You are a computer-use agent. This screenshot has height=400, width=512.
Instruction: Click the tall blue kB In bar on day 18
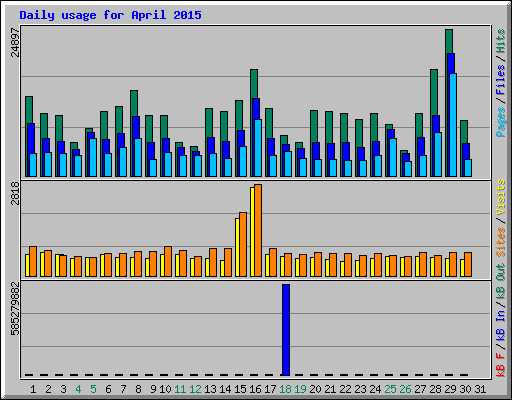coord(286,330)
